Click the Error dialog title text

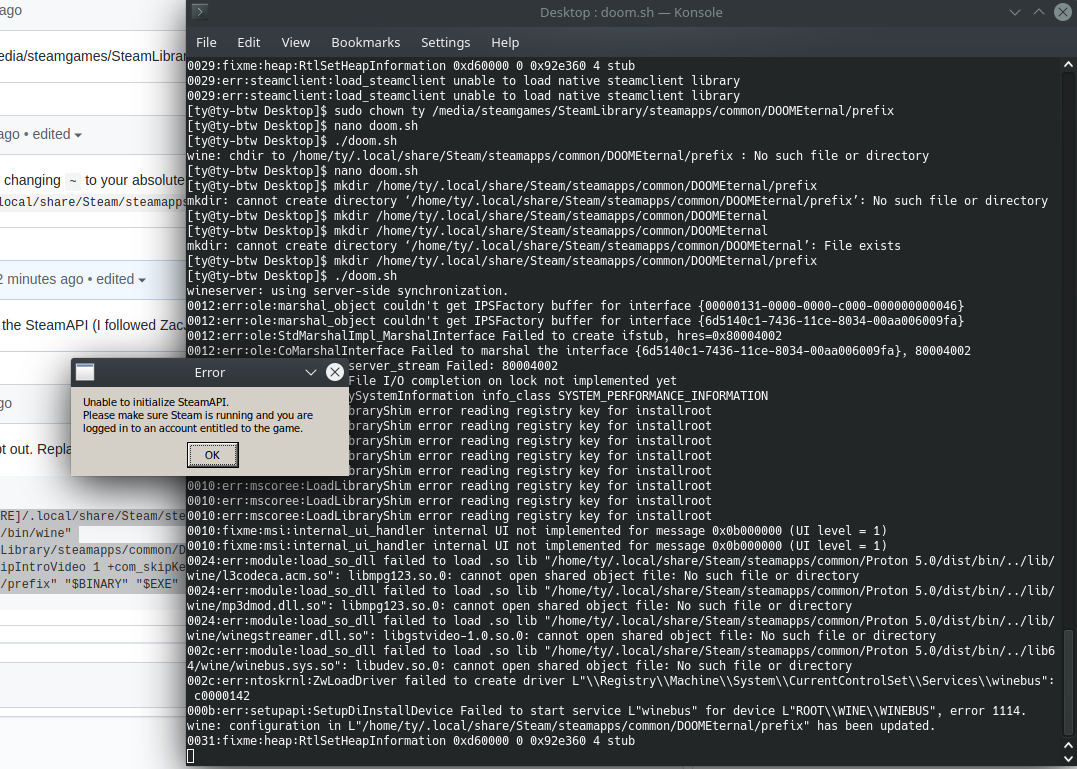click(x=209, y=372)
